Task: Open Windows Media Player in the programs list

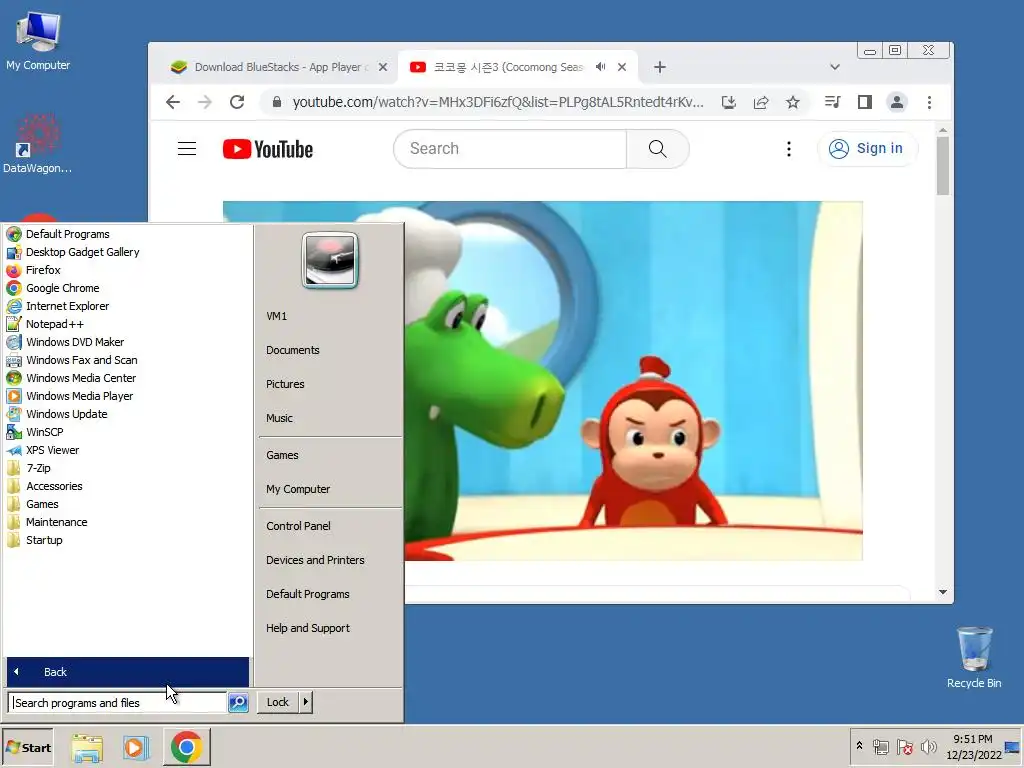Action: pos(80,396)
